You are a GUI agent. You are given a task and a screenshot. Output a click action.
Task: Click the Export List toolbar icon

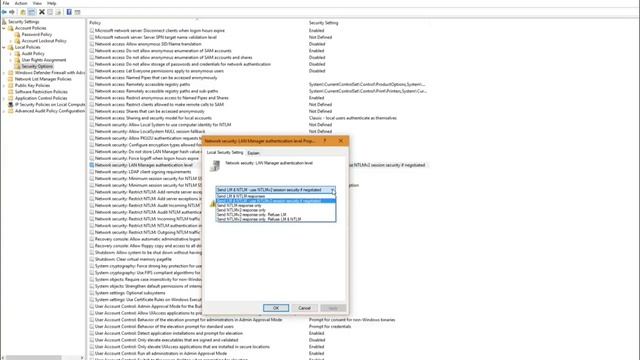pos(58,12)
